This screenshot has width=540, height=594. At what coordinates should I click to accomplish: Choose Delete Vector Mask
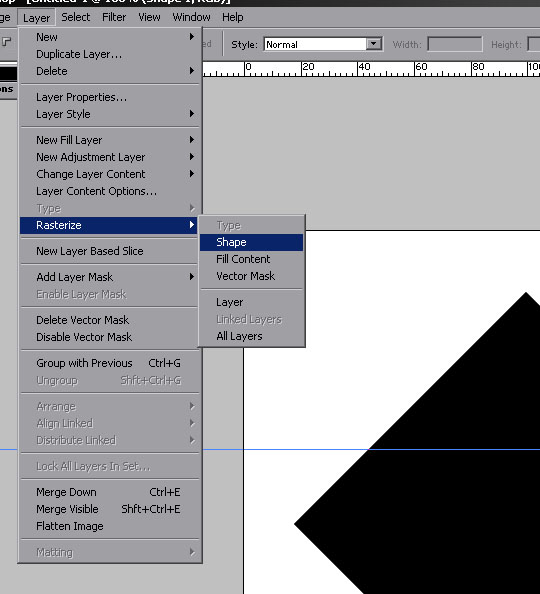(x=110, y=320)
